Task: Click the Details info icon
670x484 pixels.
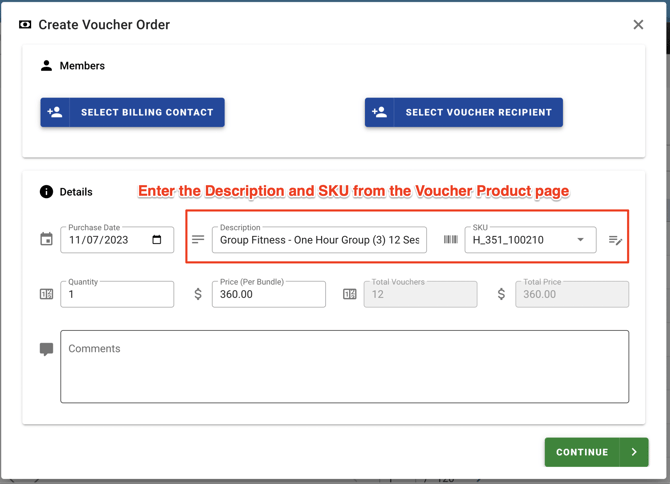Action: pos(46,192)
